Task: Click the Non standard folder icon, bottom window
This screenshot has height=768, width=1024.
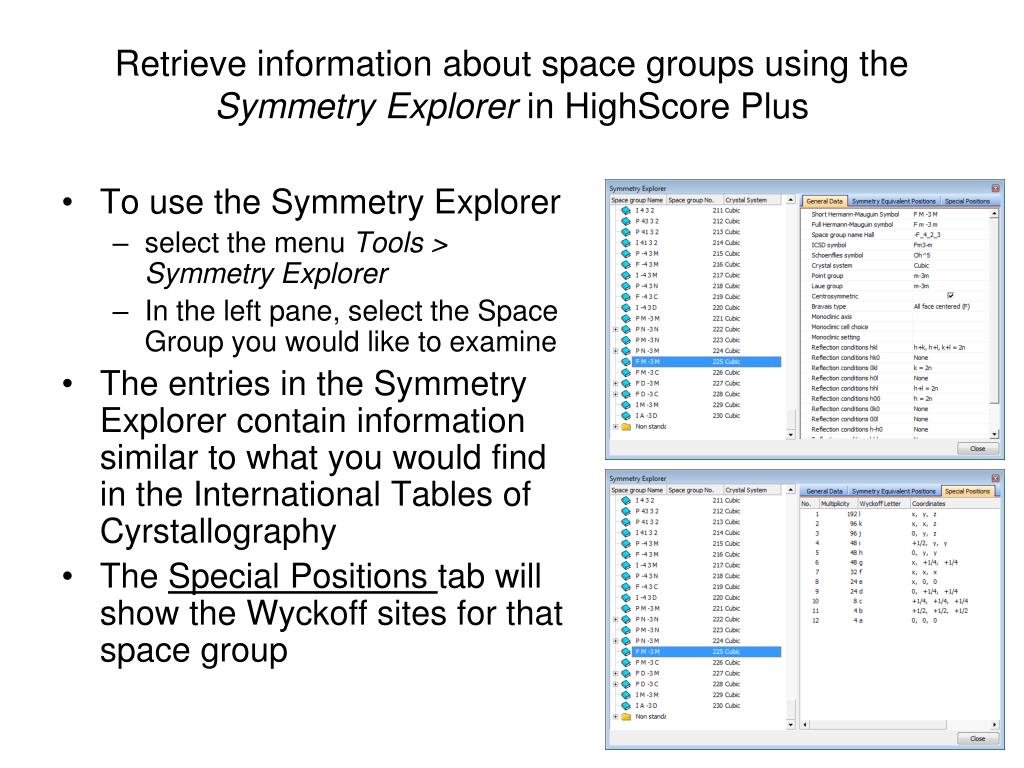Action: [626, 716]
